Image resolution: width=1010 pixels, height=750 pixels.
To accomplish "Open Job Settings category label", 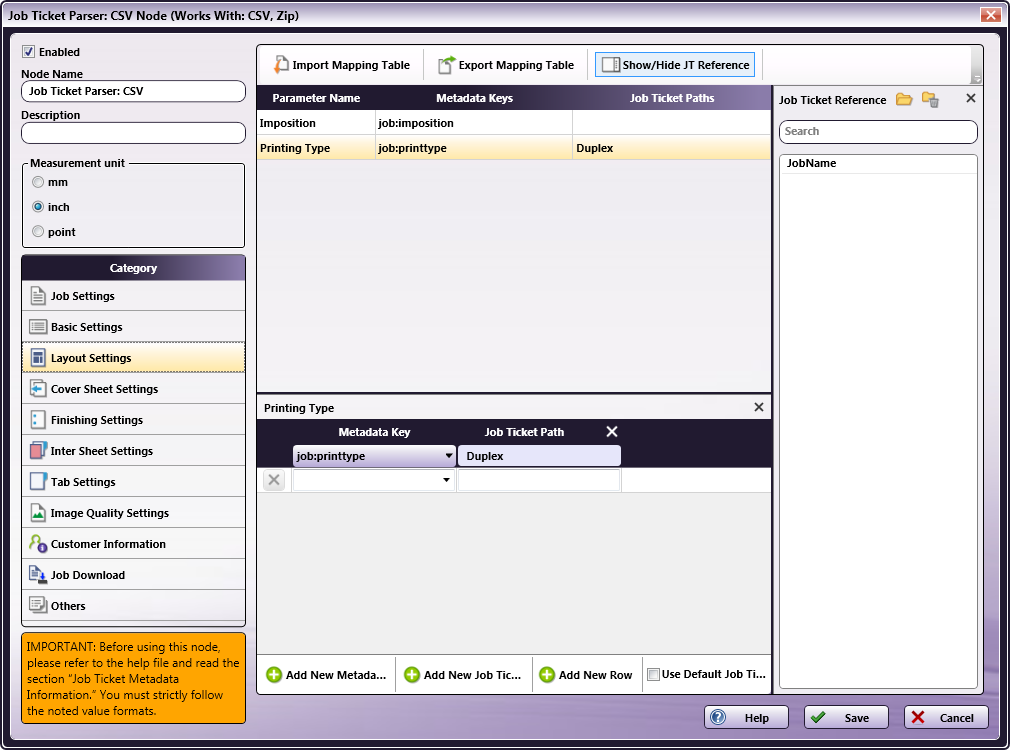I will [x=82, y=296].
